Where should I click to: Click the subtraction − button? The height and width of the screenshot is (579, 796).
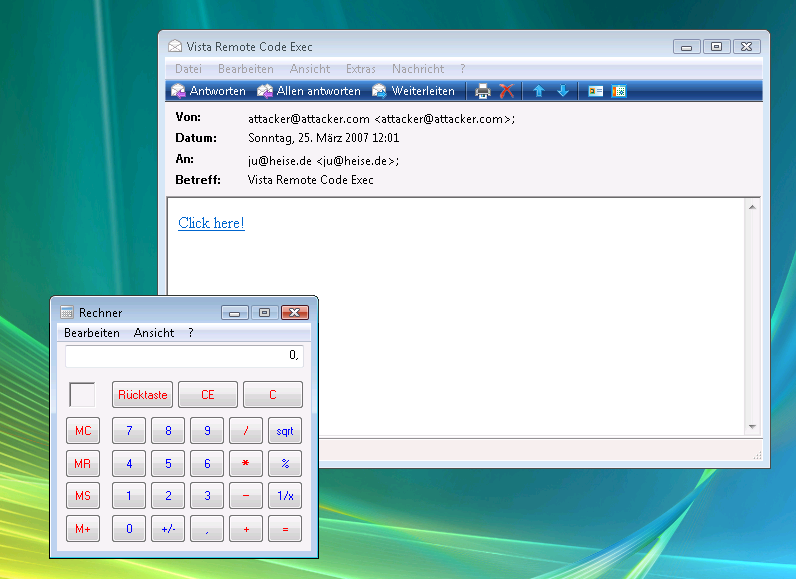click(246, 496)
